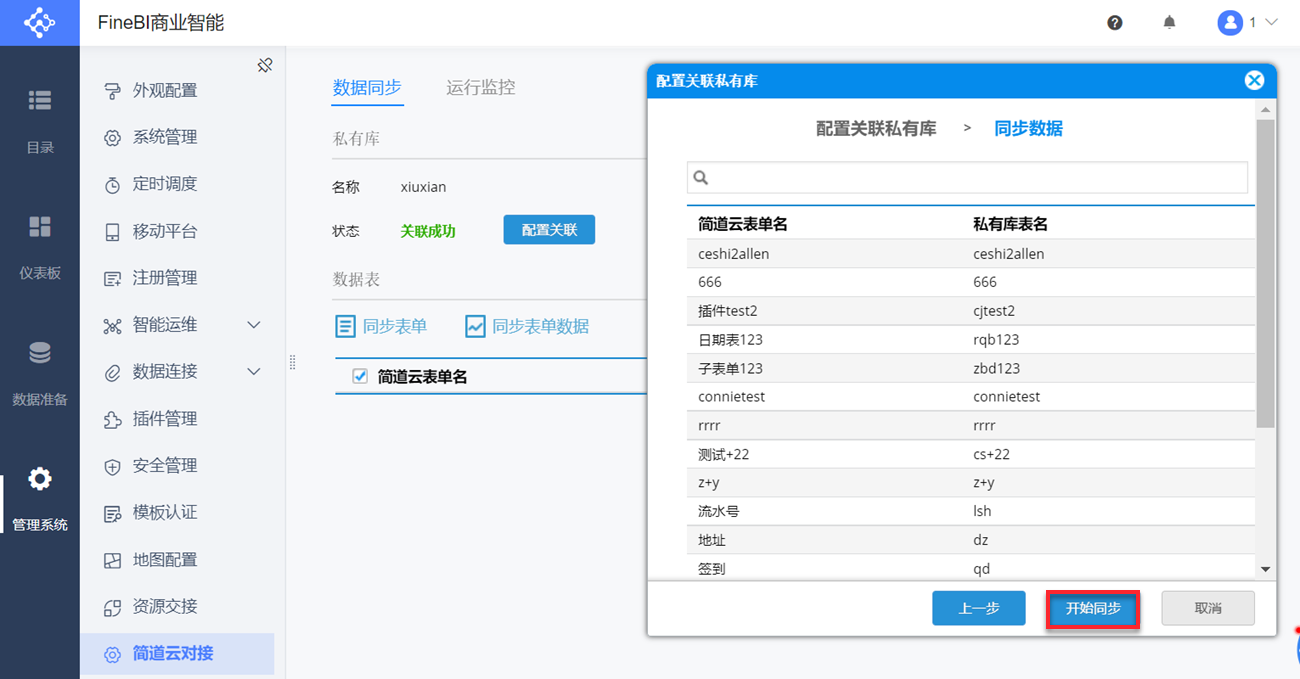The width and height of the screenshot is (1300, 679).
Task: Click the 上一步 previous step button
Action: [979, 608]
